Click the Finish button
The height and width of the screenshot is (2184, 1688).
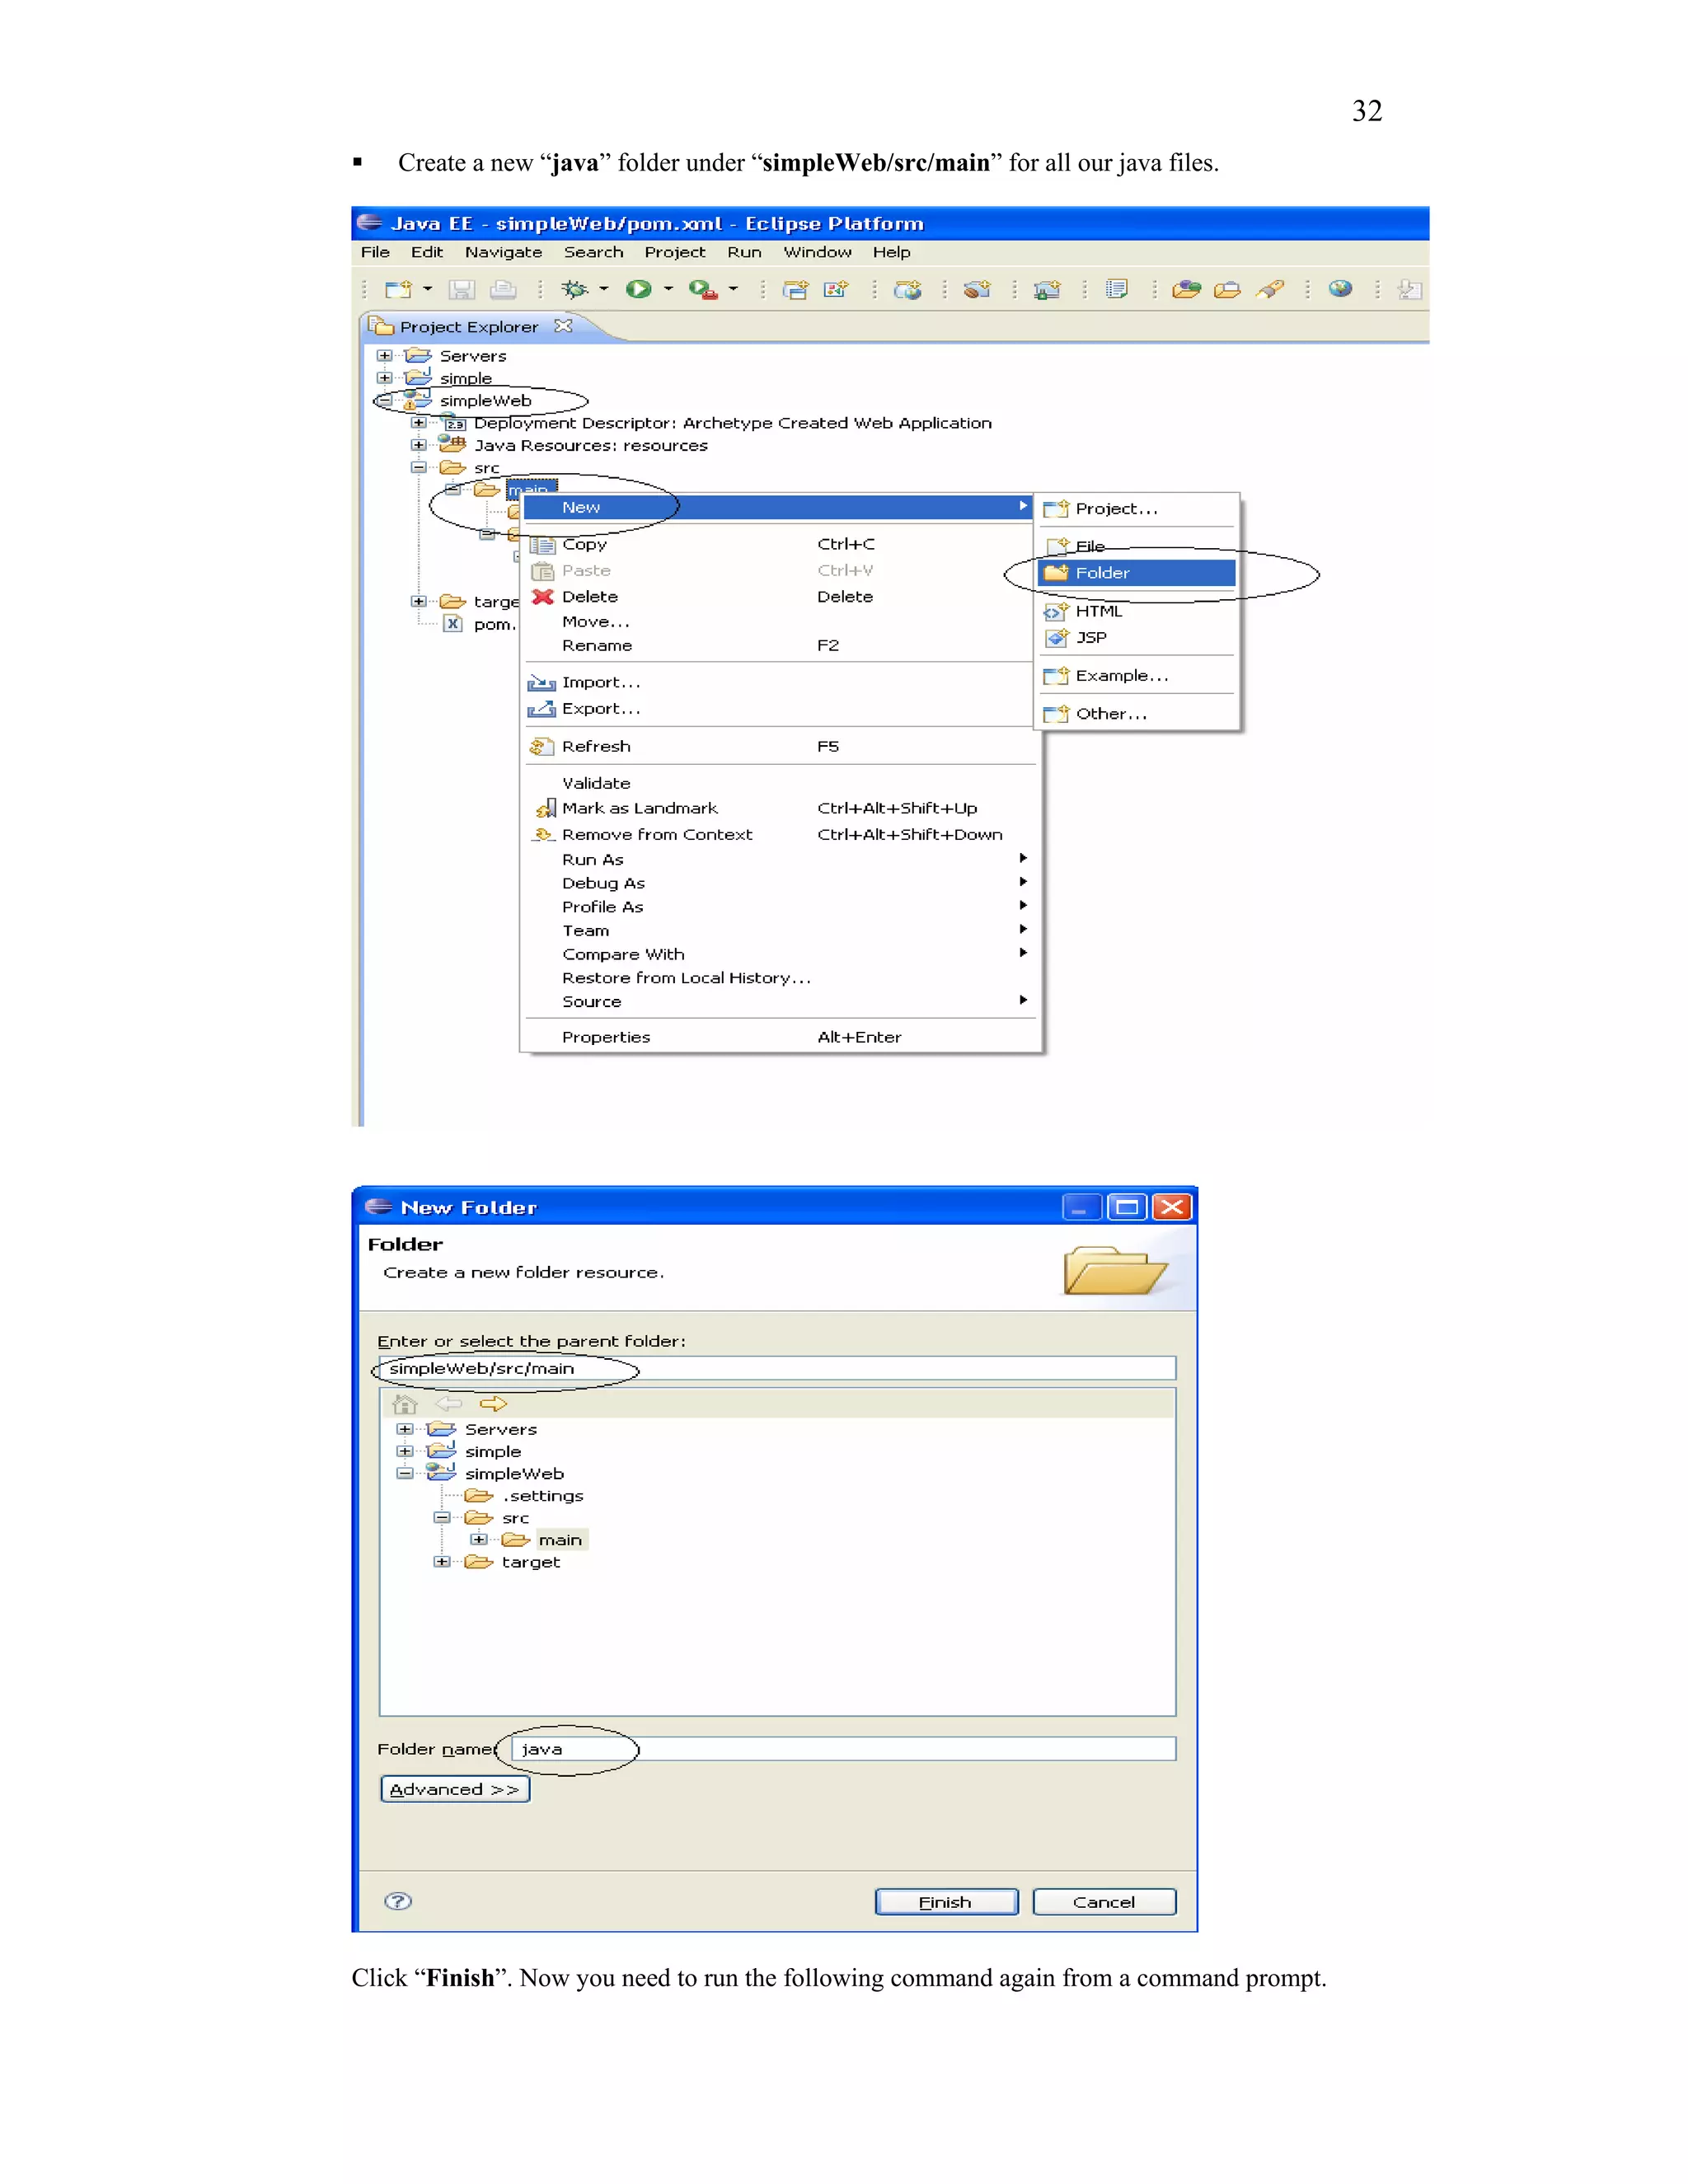(x=946, y=1902)
